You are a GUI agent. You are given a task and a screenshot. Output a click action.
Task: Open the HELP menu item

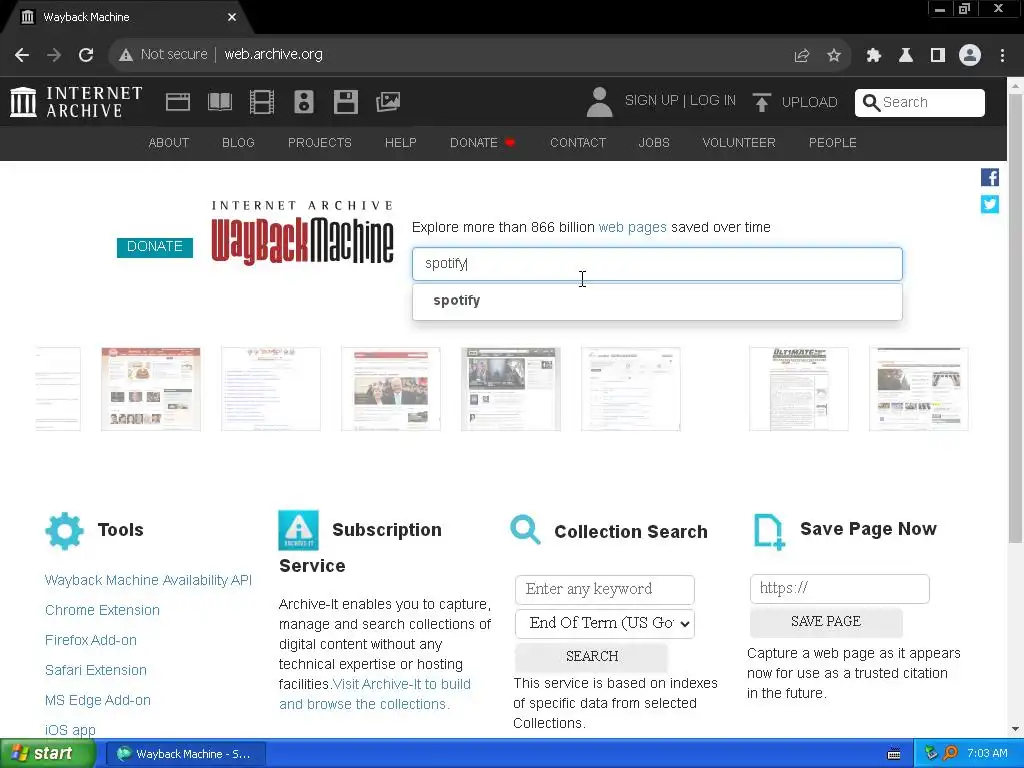click(400, 142)
